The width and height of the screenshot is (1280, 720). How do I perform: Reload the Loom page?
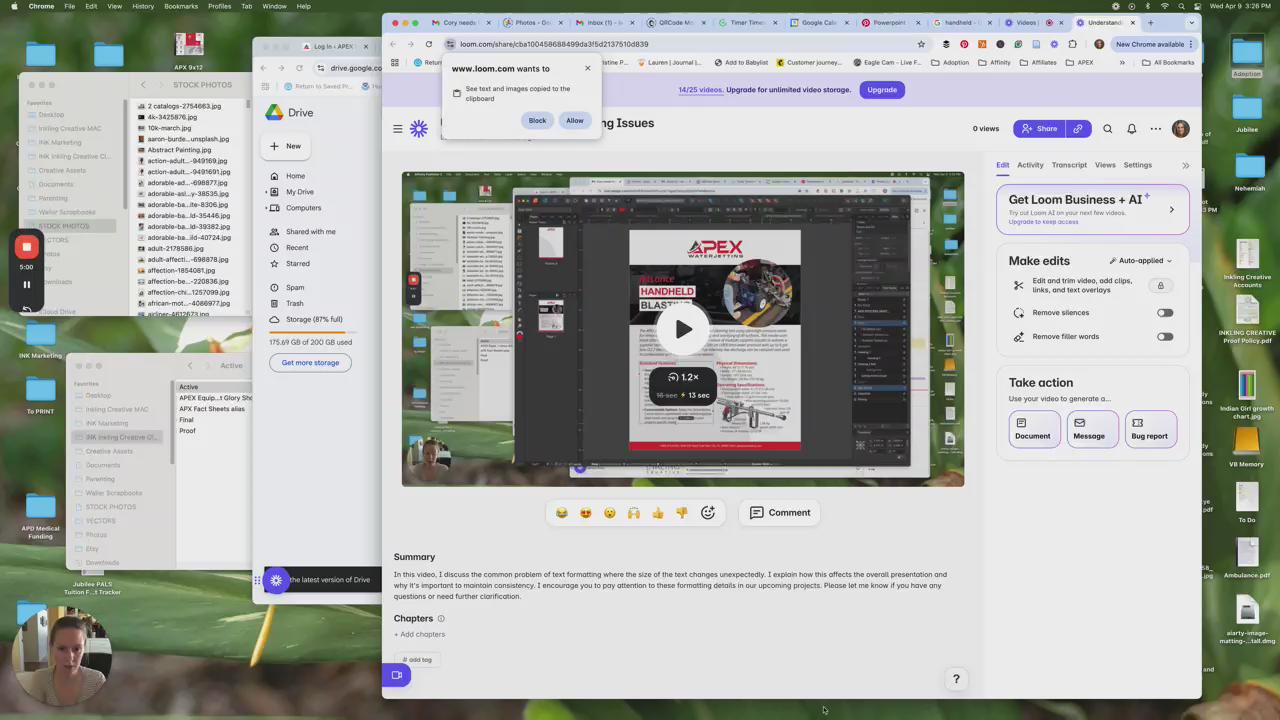(429, 44)
